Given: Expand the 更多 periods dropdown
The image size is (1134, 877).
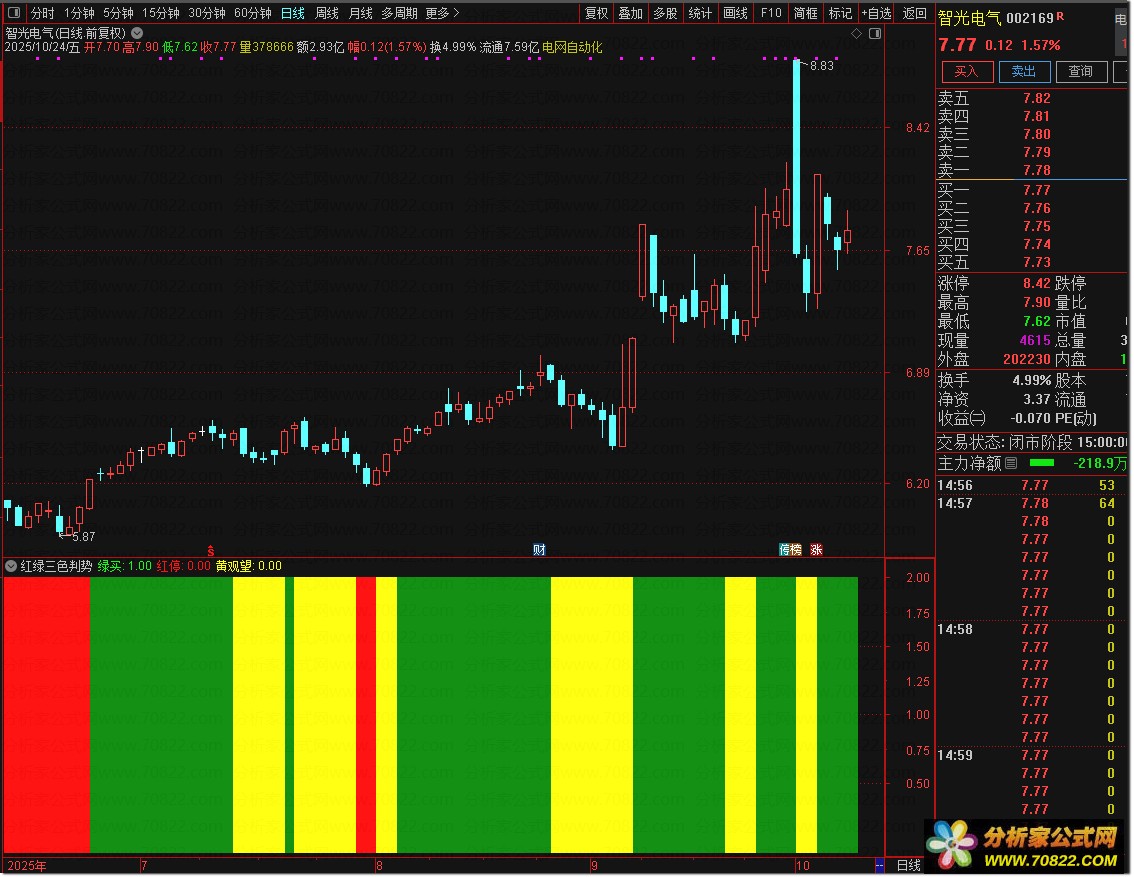Looking at the screenshot, I should pyautogui.click(x=442, y=13).
